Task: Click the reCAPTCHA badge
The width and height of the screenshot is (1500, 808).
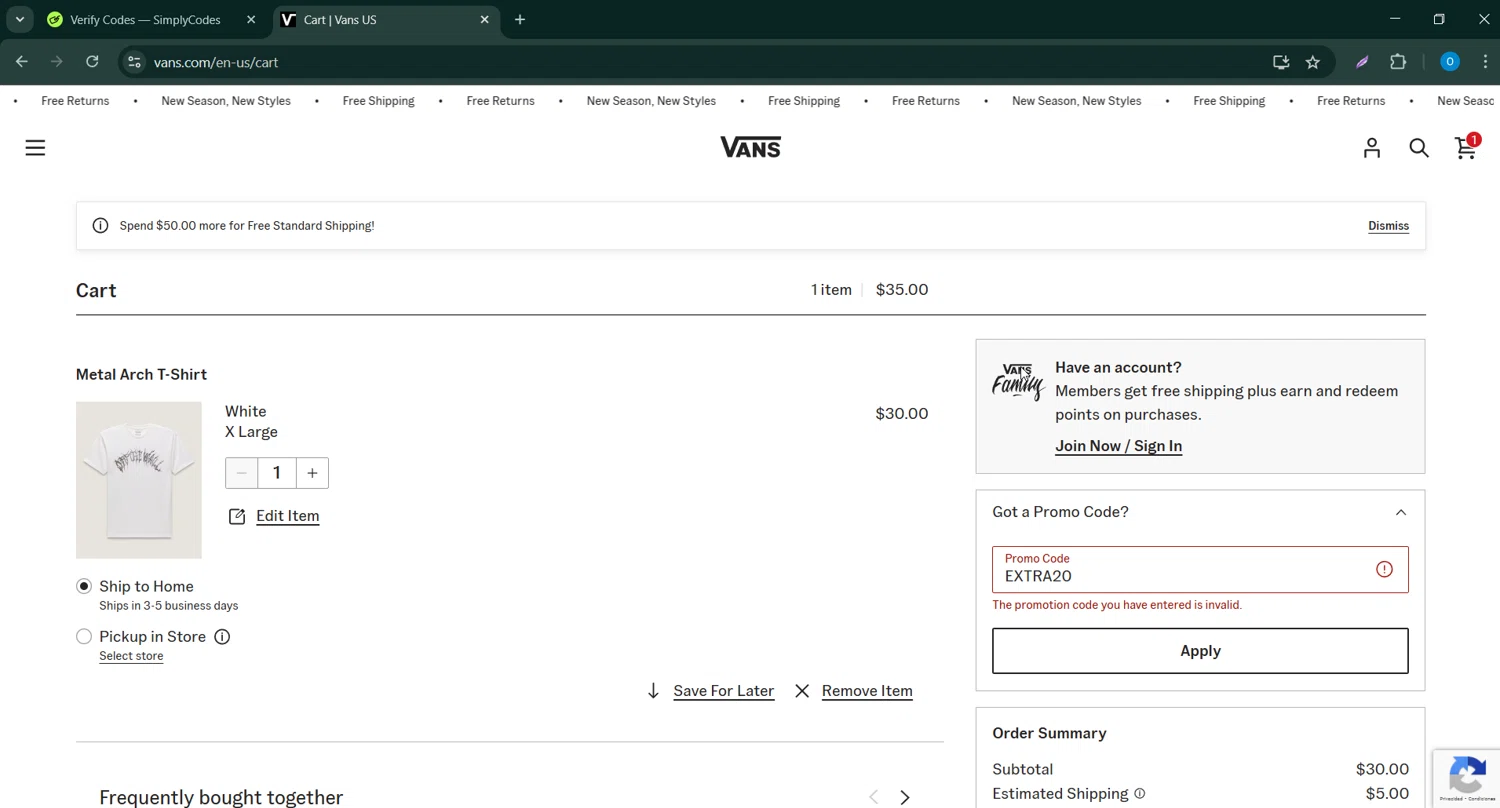Action: [x=1466, y=778]
